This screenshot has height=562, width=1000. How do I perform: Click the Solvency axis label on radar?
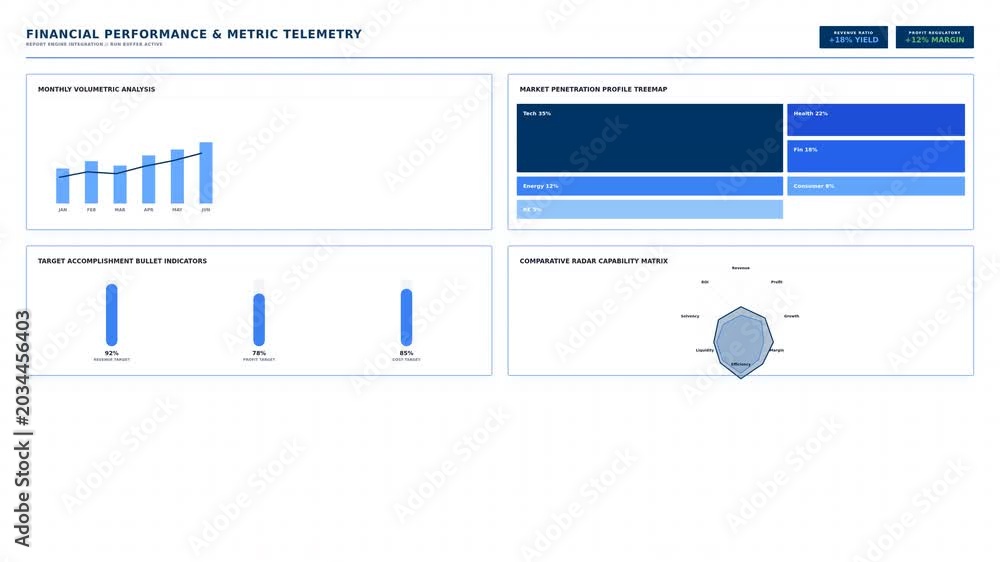click(x=690, y=316)
